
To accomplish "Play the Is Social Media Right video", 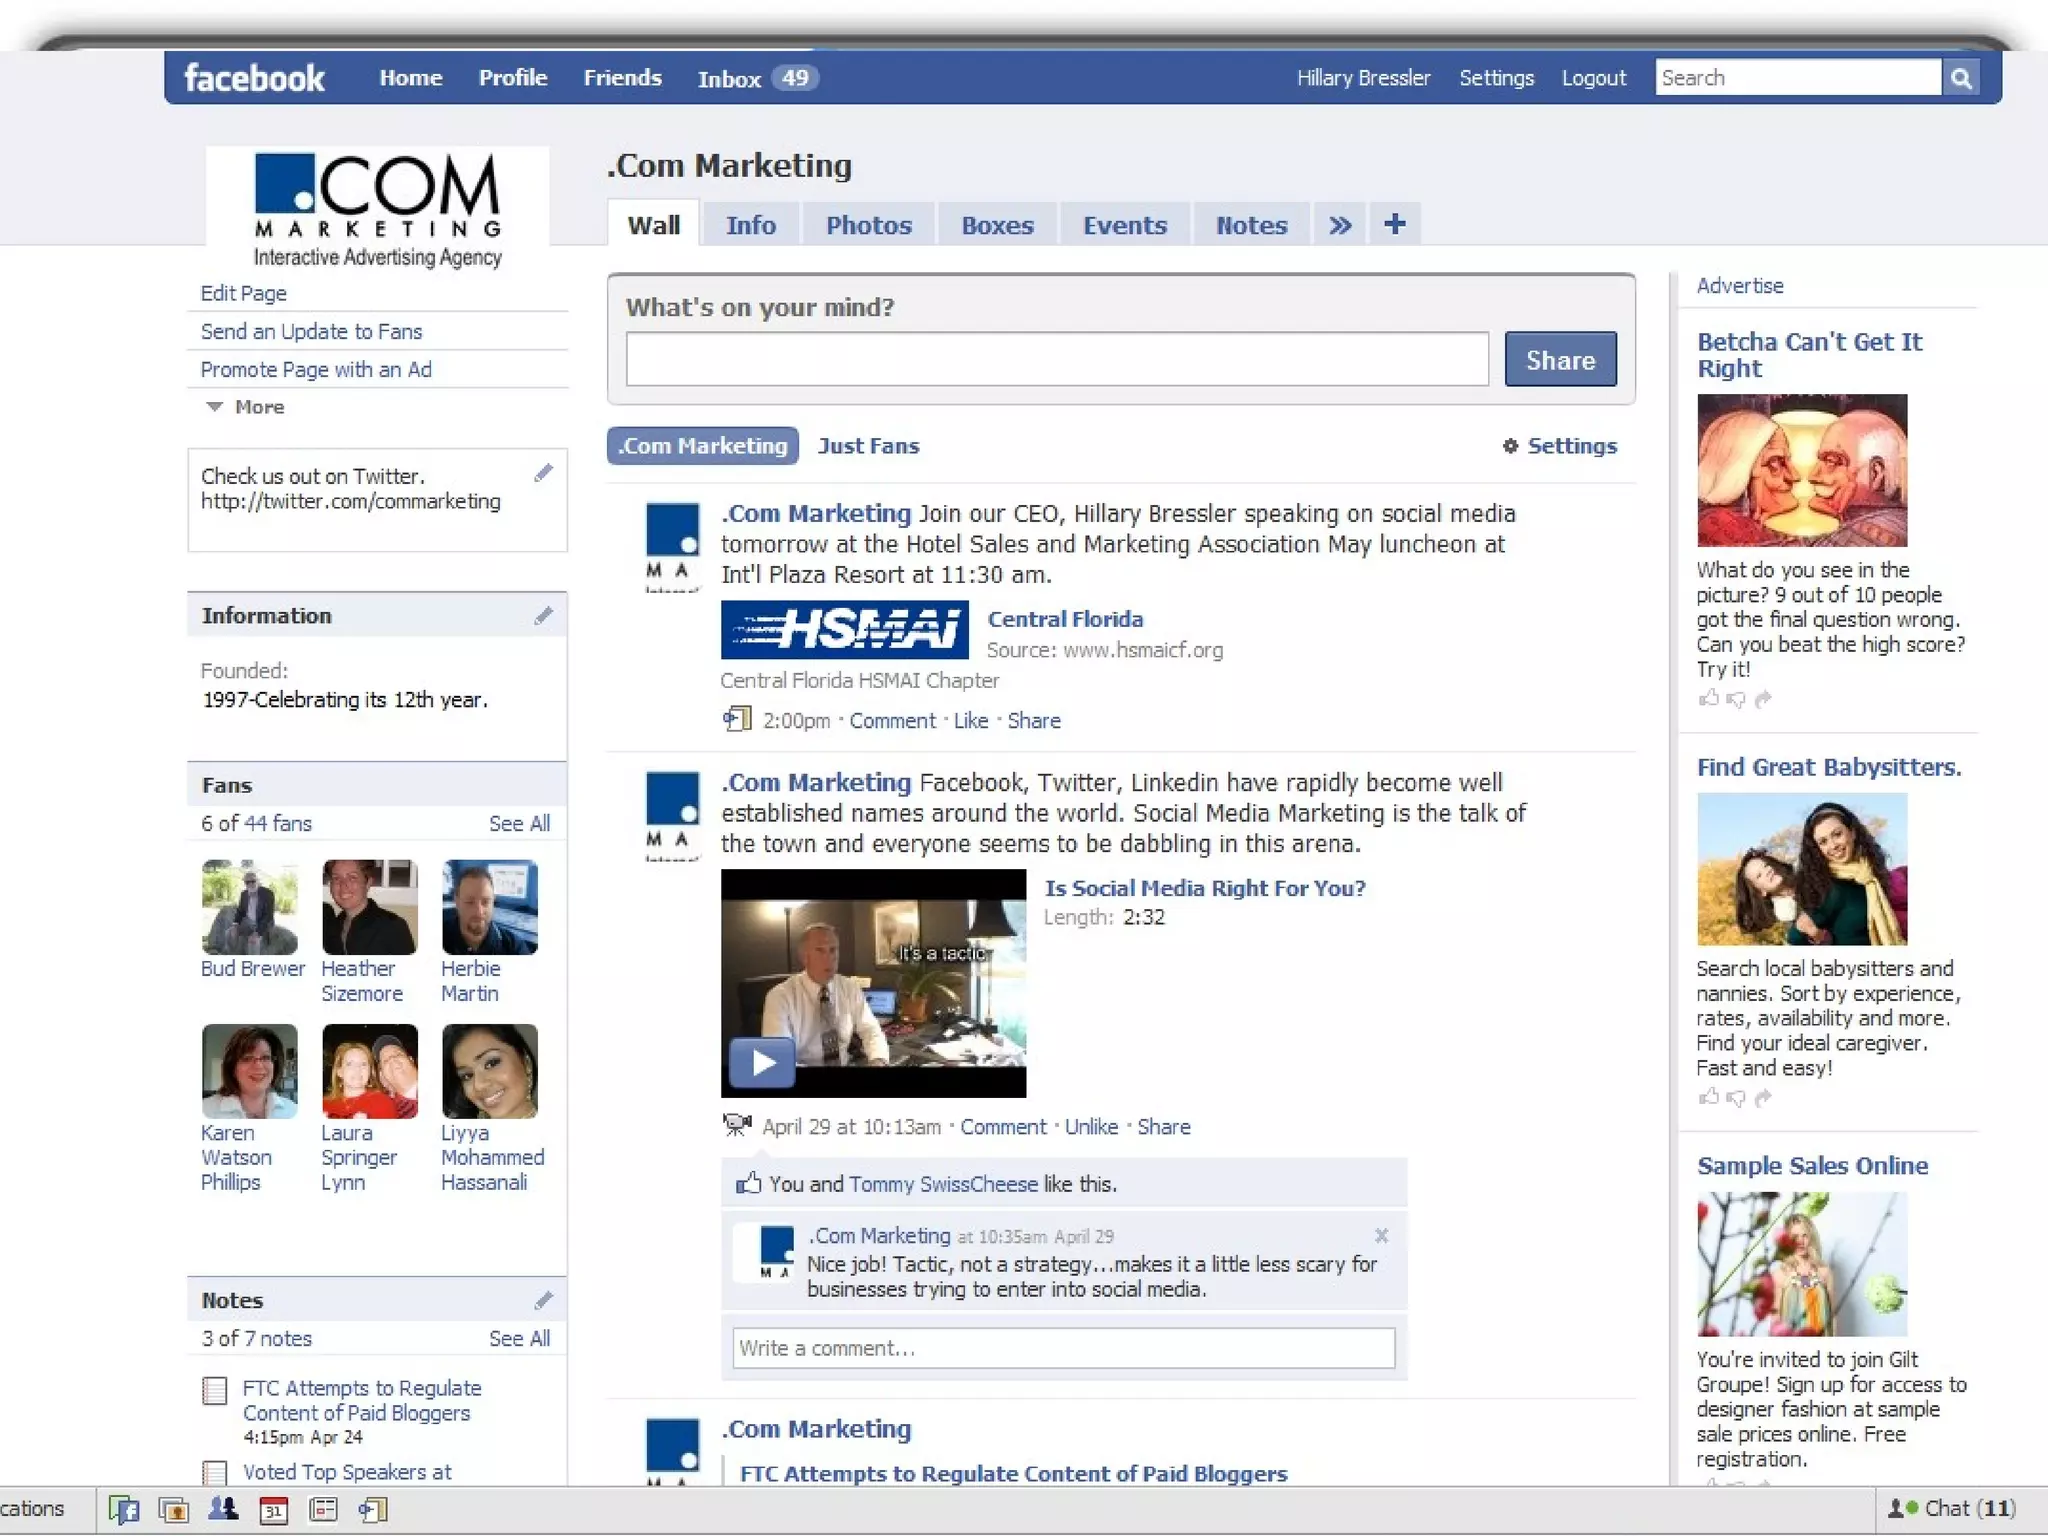I will [x=762, y=1062].
